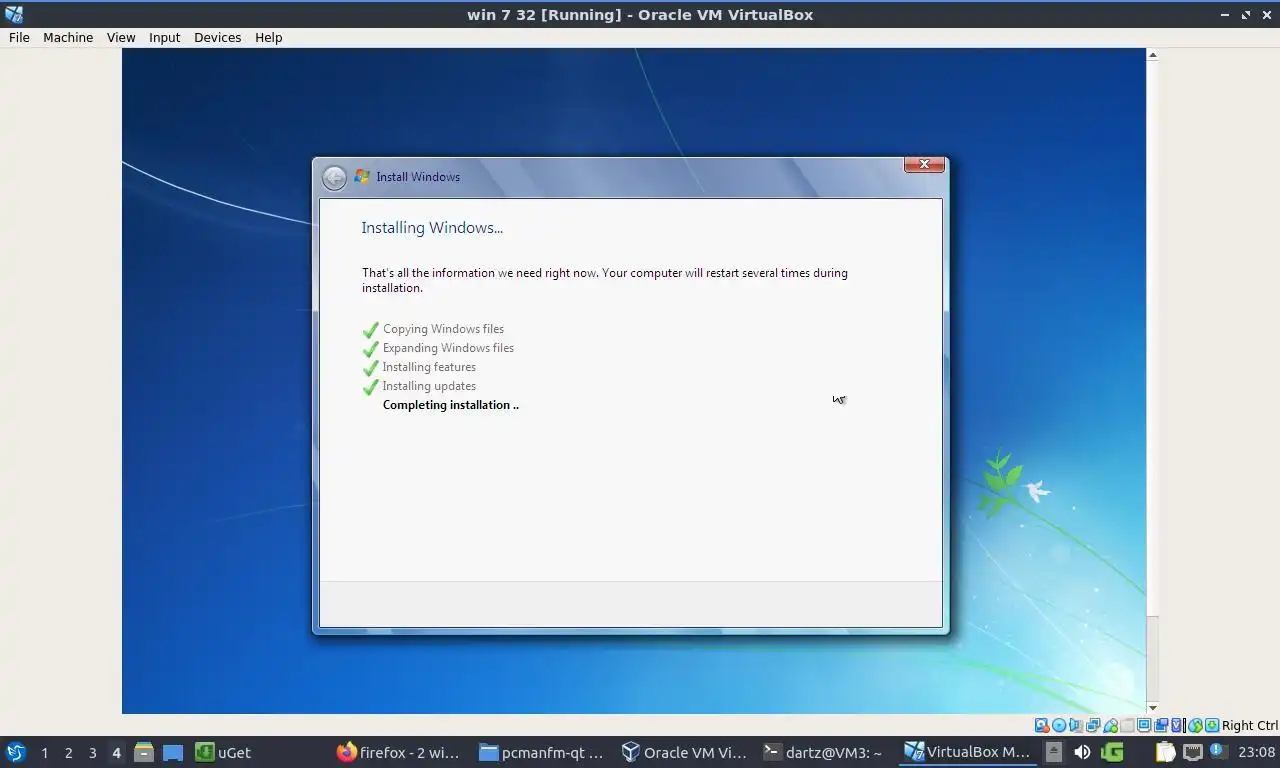Viewport: 1280px width, 768px height.
Task: Open the clipboard manager tray icon
Action: 1166,752
